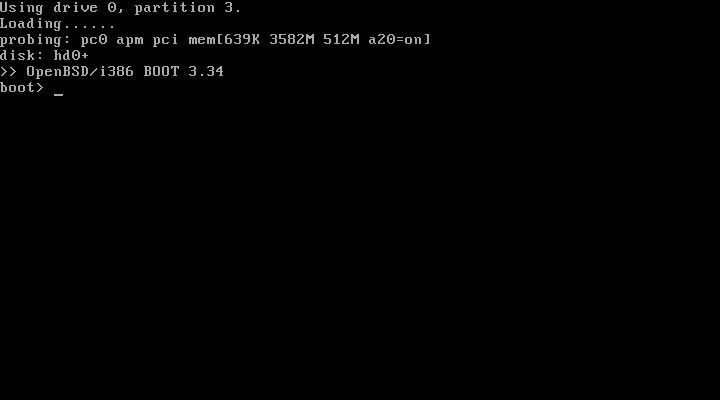
Task: Click the "partition 3." text
Action: (188, 8)
